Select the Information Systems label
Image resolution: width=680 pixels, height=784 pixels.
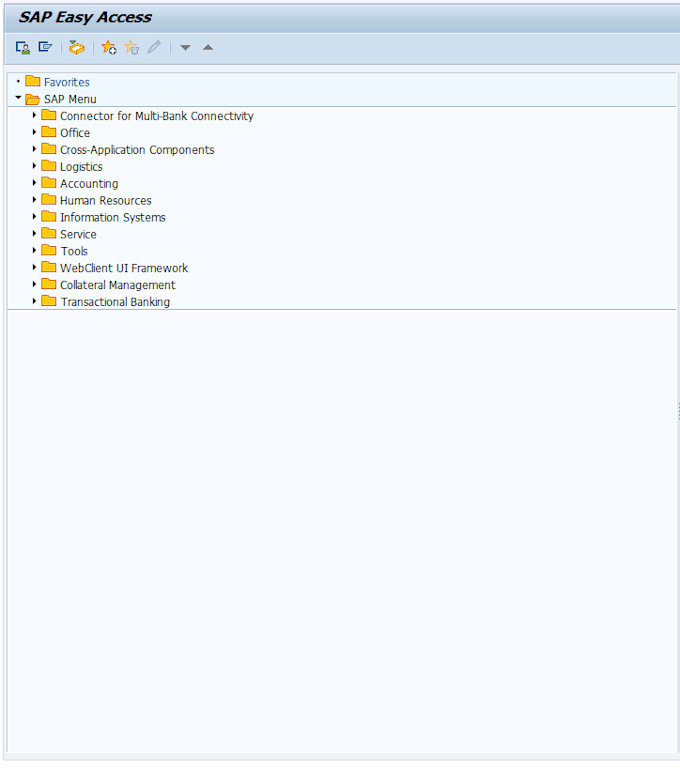tap(112, 218)
